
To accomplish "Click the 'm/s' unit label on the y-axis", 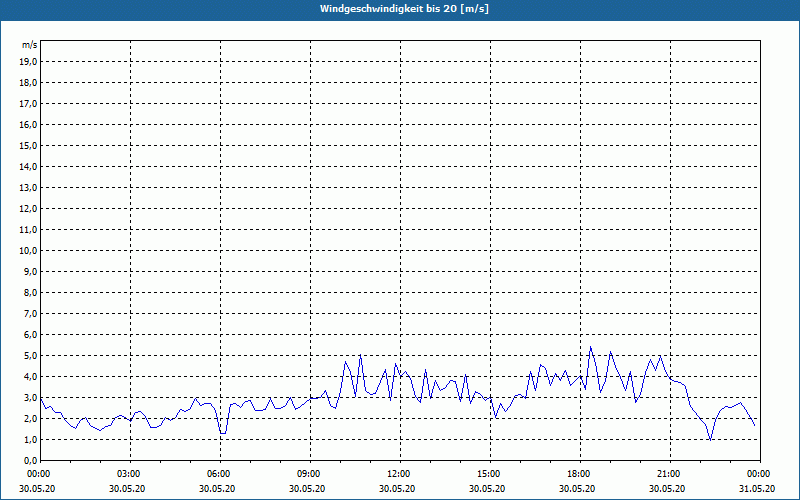I will coord(30,45).
